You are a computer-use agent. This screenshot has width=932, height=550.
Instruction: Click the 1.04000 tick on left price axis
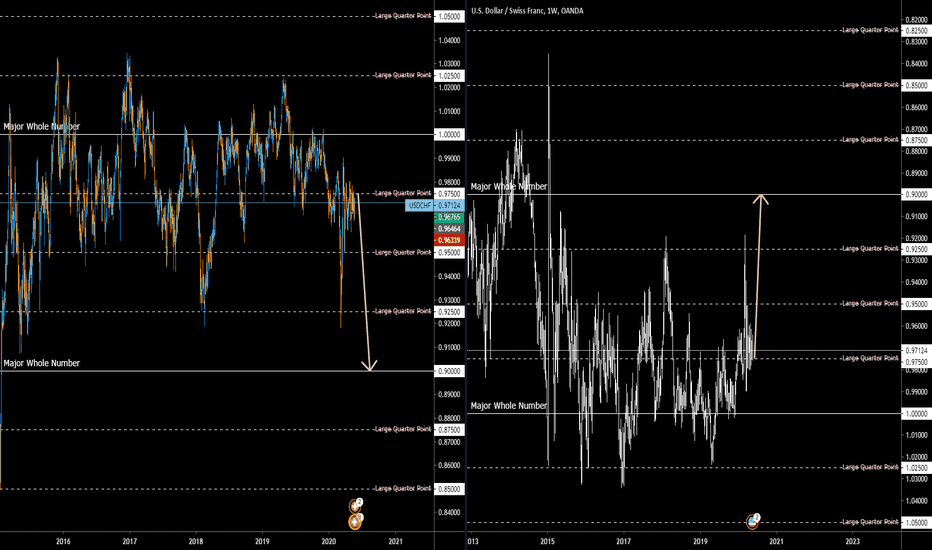click(x=449, y=40)
